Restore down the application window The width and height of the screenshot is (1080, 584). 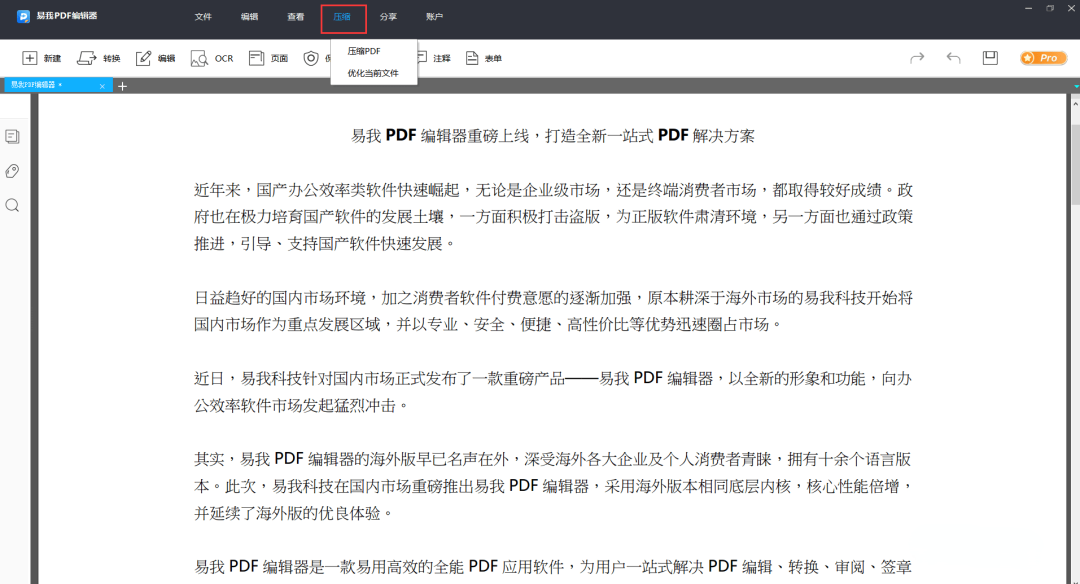pyautogui.click(x=1050, y=8)
